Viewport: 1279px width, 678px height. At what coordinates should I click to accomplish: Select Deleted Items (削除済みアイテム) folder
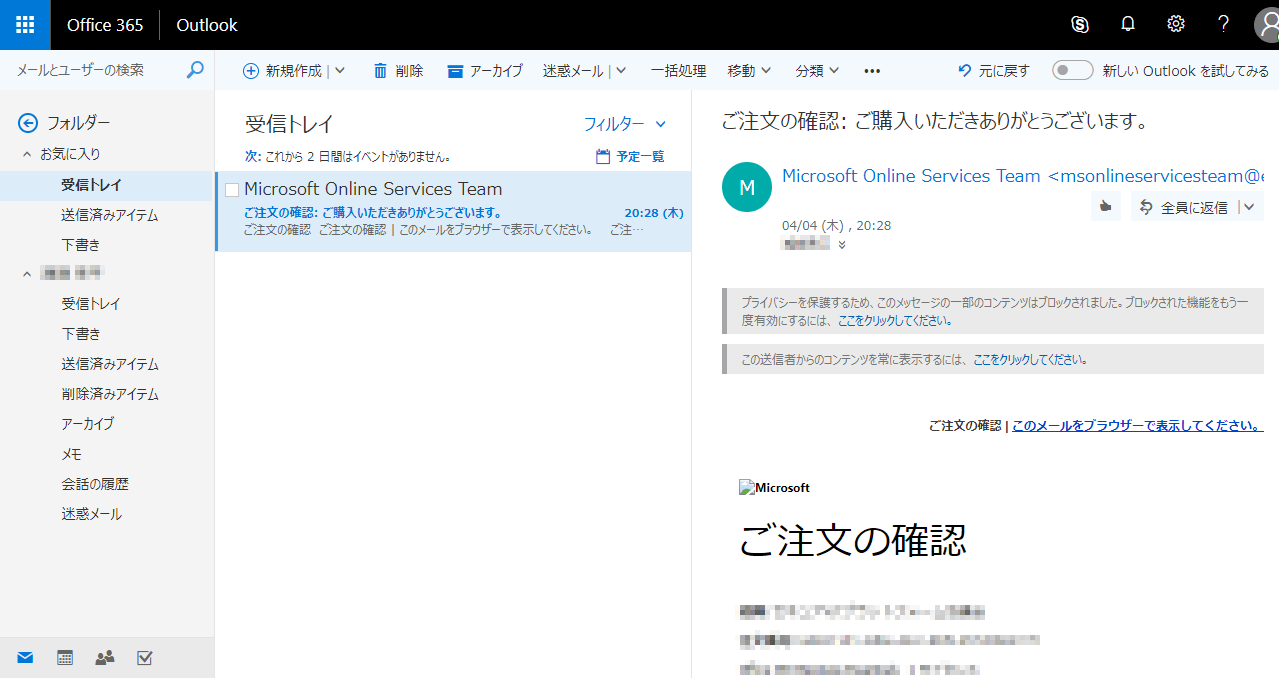point(107,394)
